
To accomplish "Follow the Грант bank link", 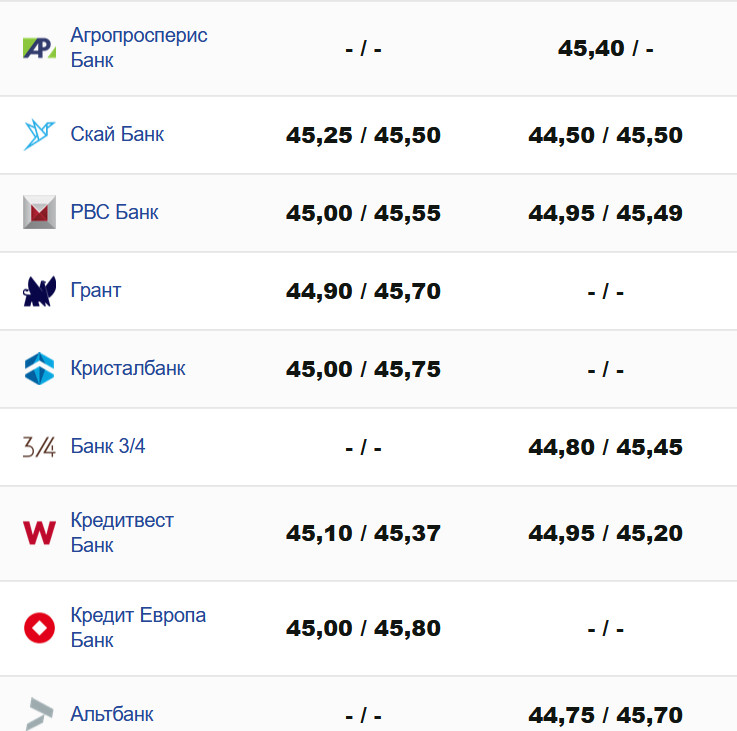I will (x=96, y=290).
